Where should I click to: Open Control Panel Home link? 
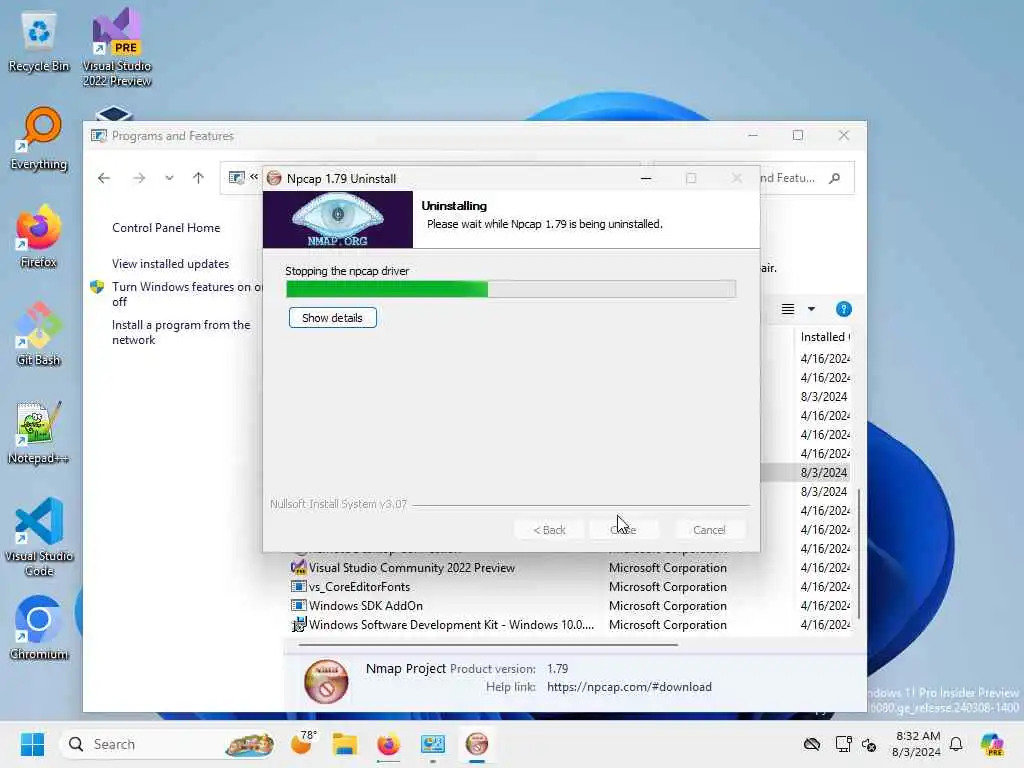point(166,228)
